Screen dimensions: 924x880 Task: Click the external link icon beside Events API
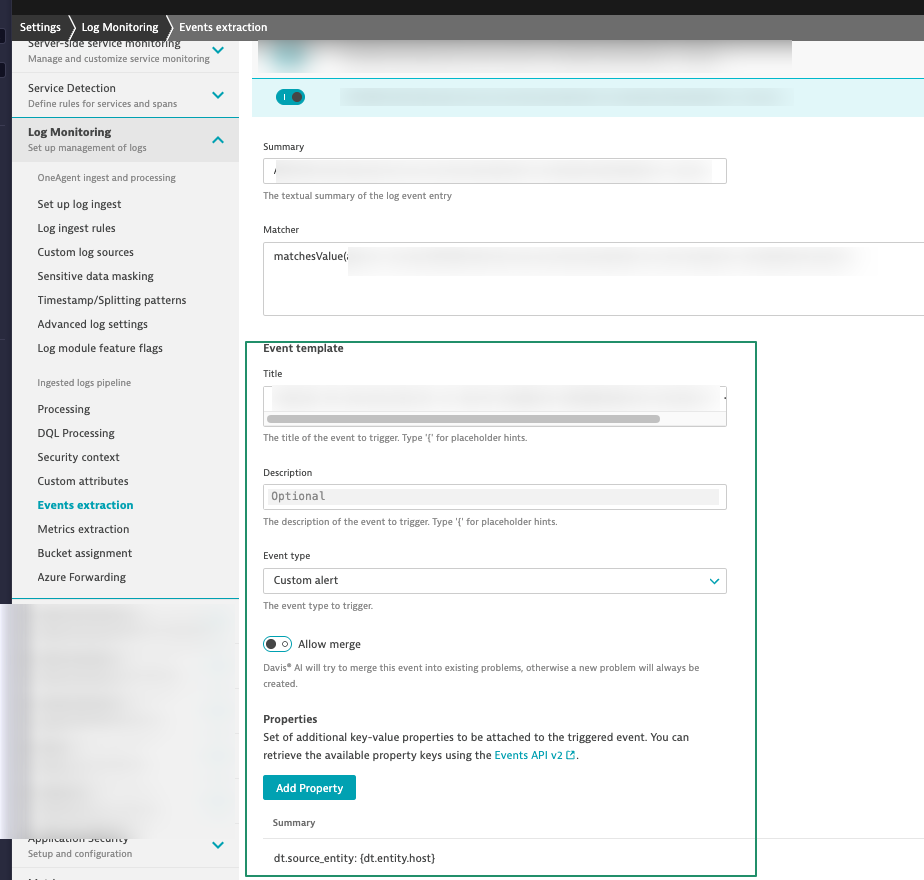[571, 756]
